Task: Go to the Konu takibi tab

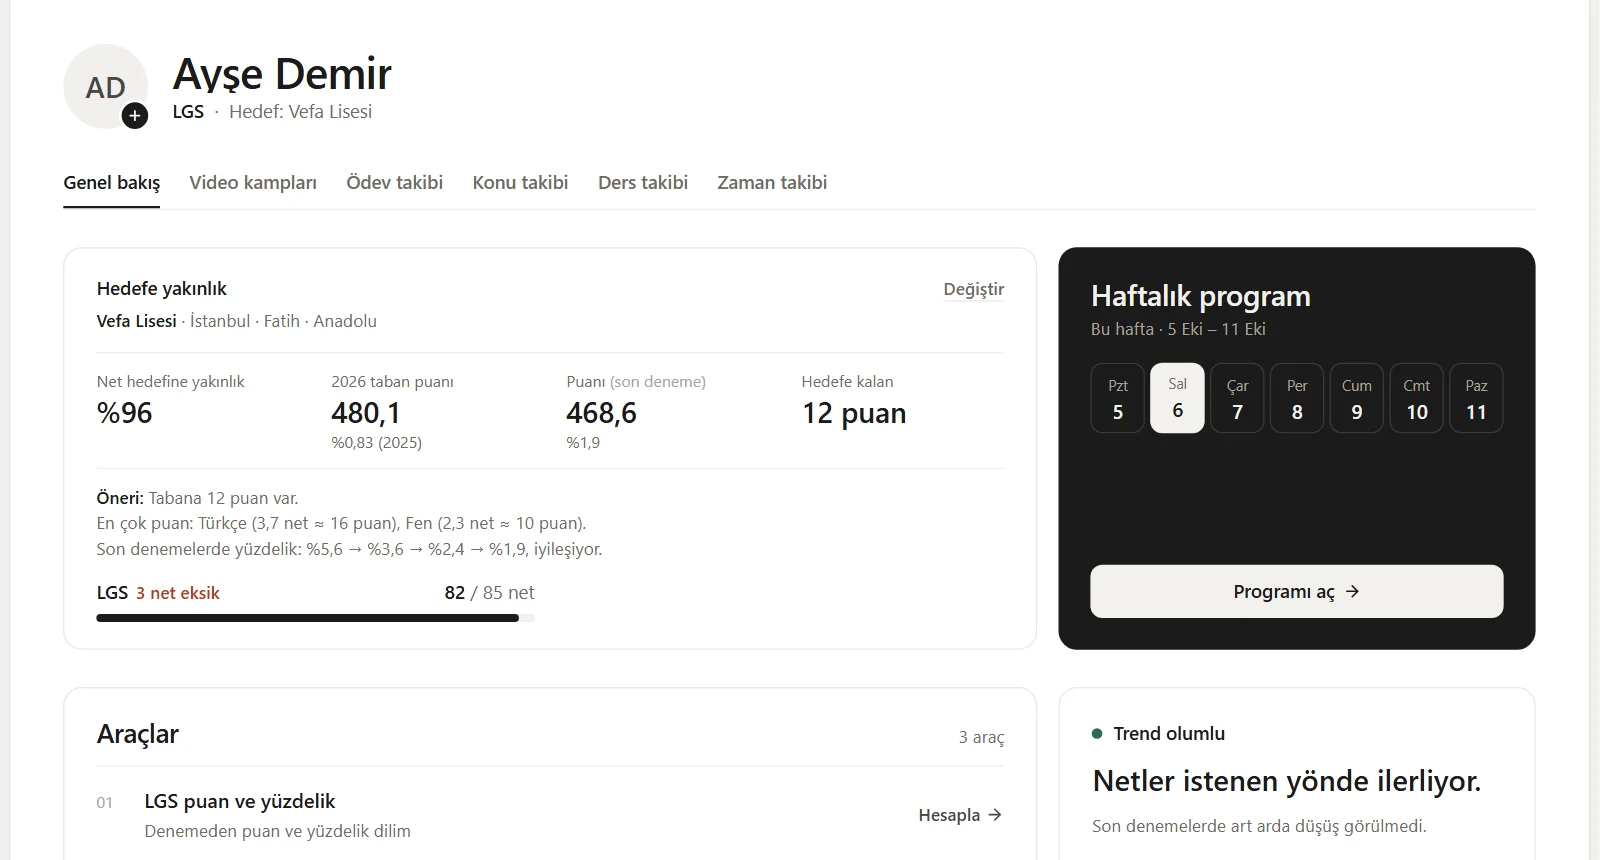Action: point(520,182)
